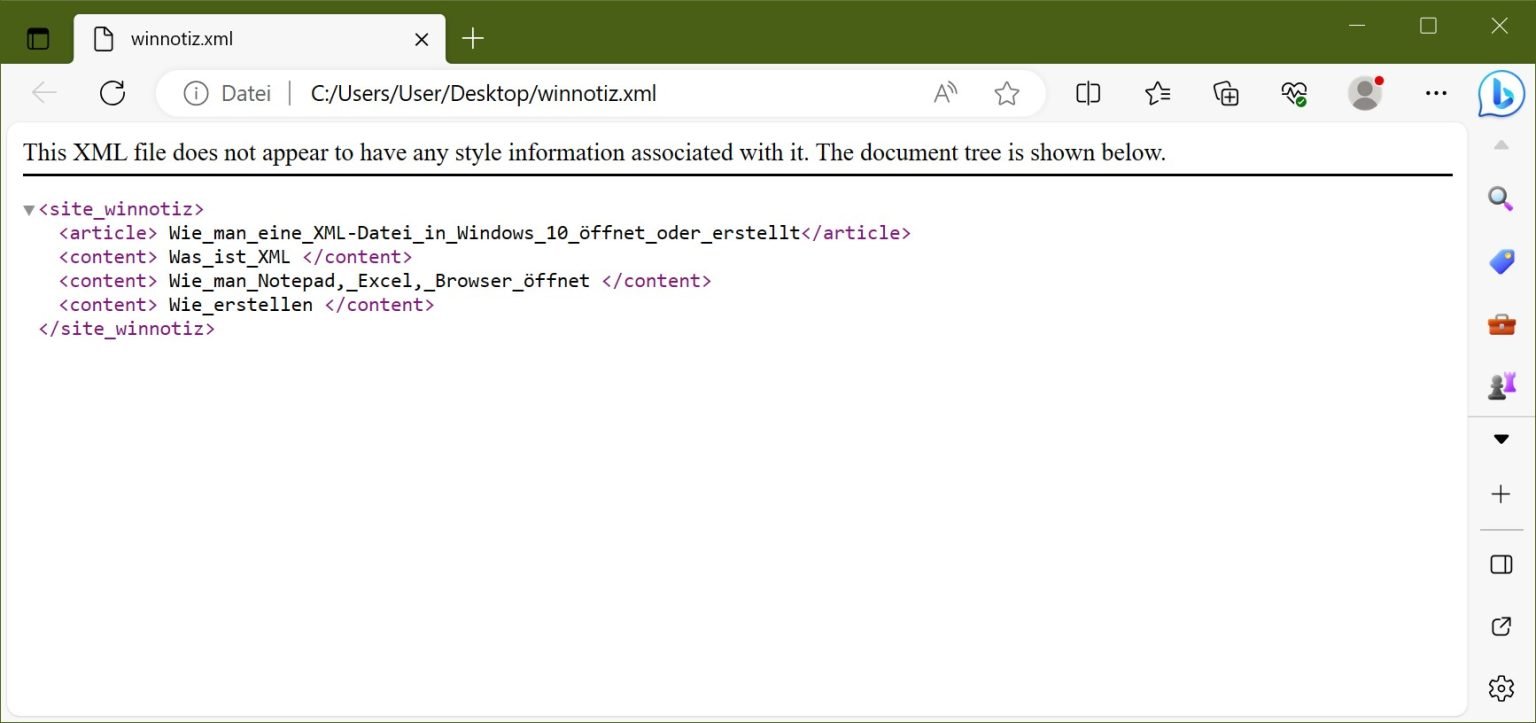The image size is (1536, 723).
Task: Open the Settings and more menu
Action: (x=1436, y=93)
